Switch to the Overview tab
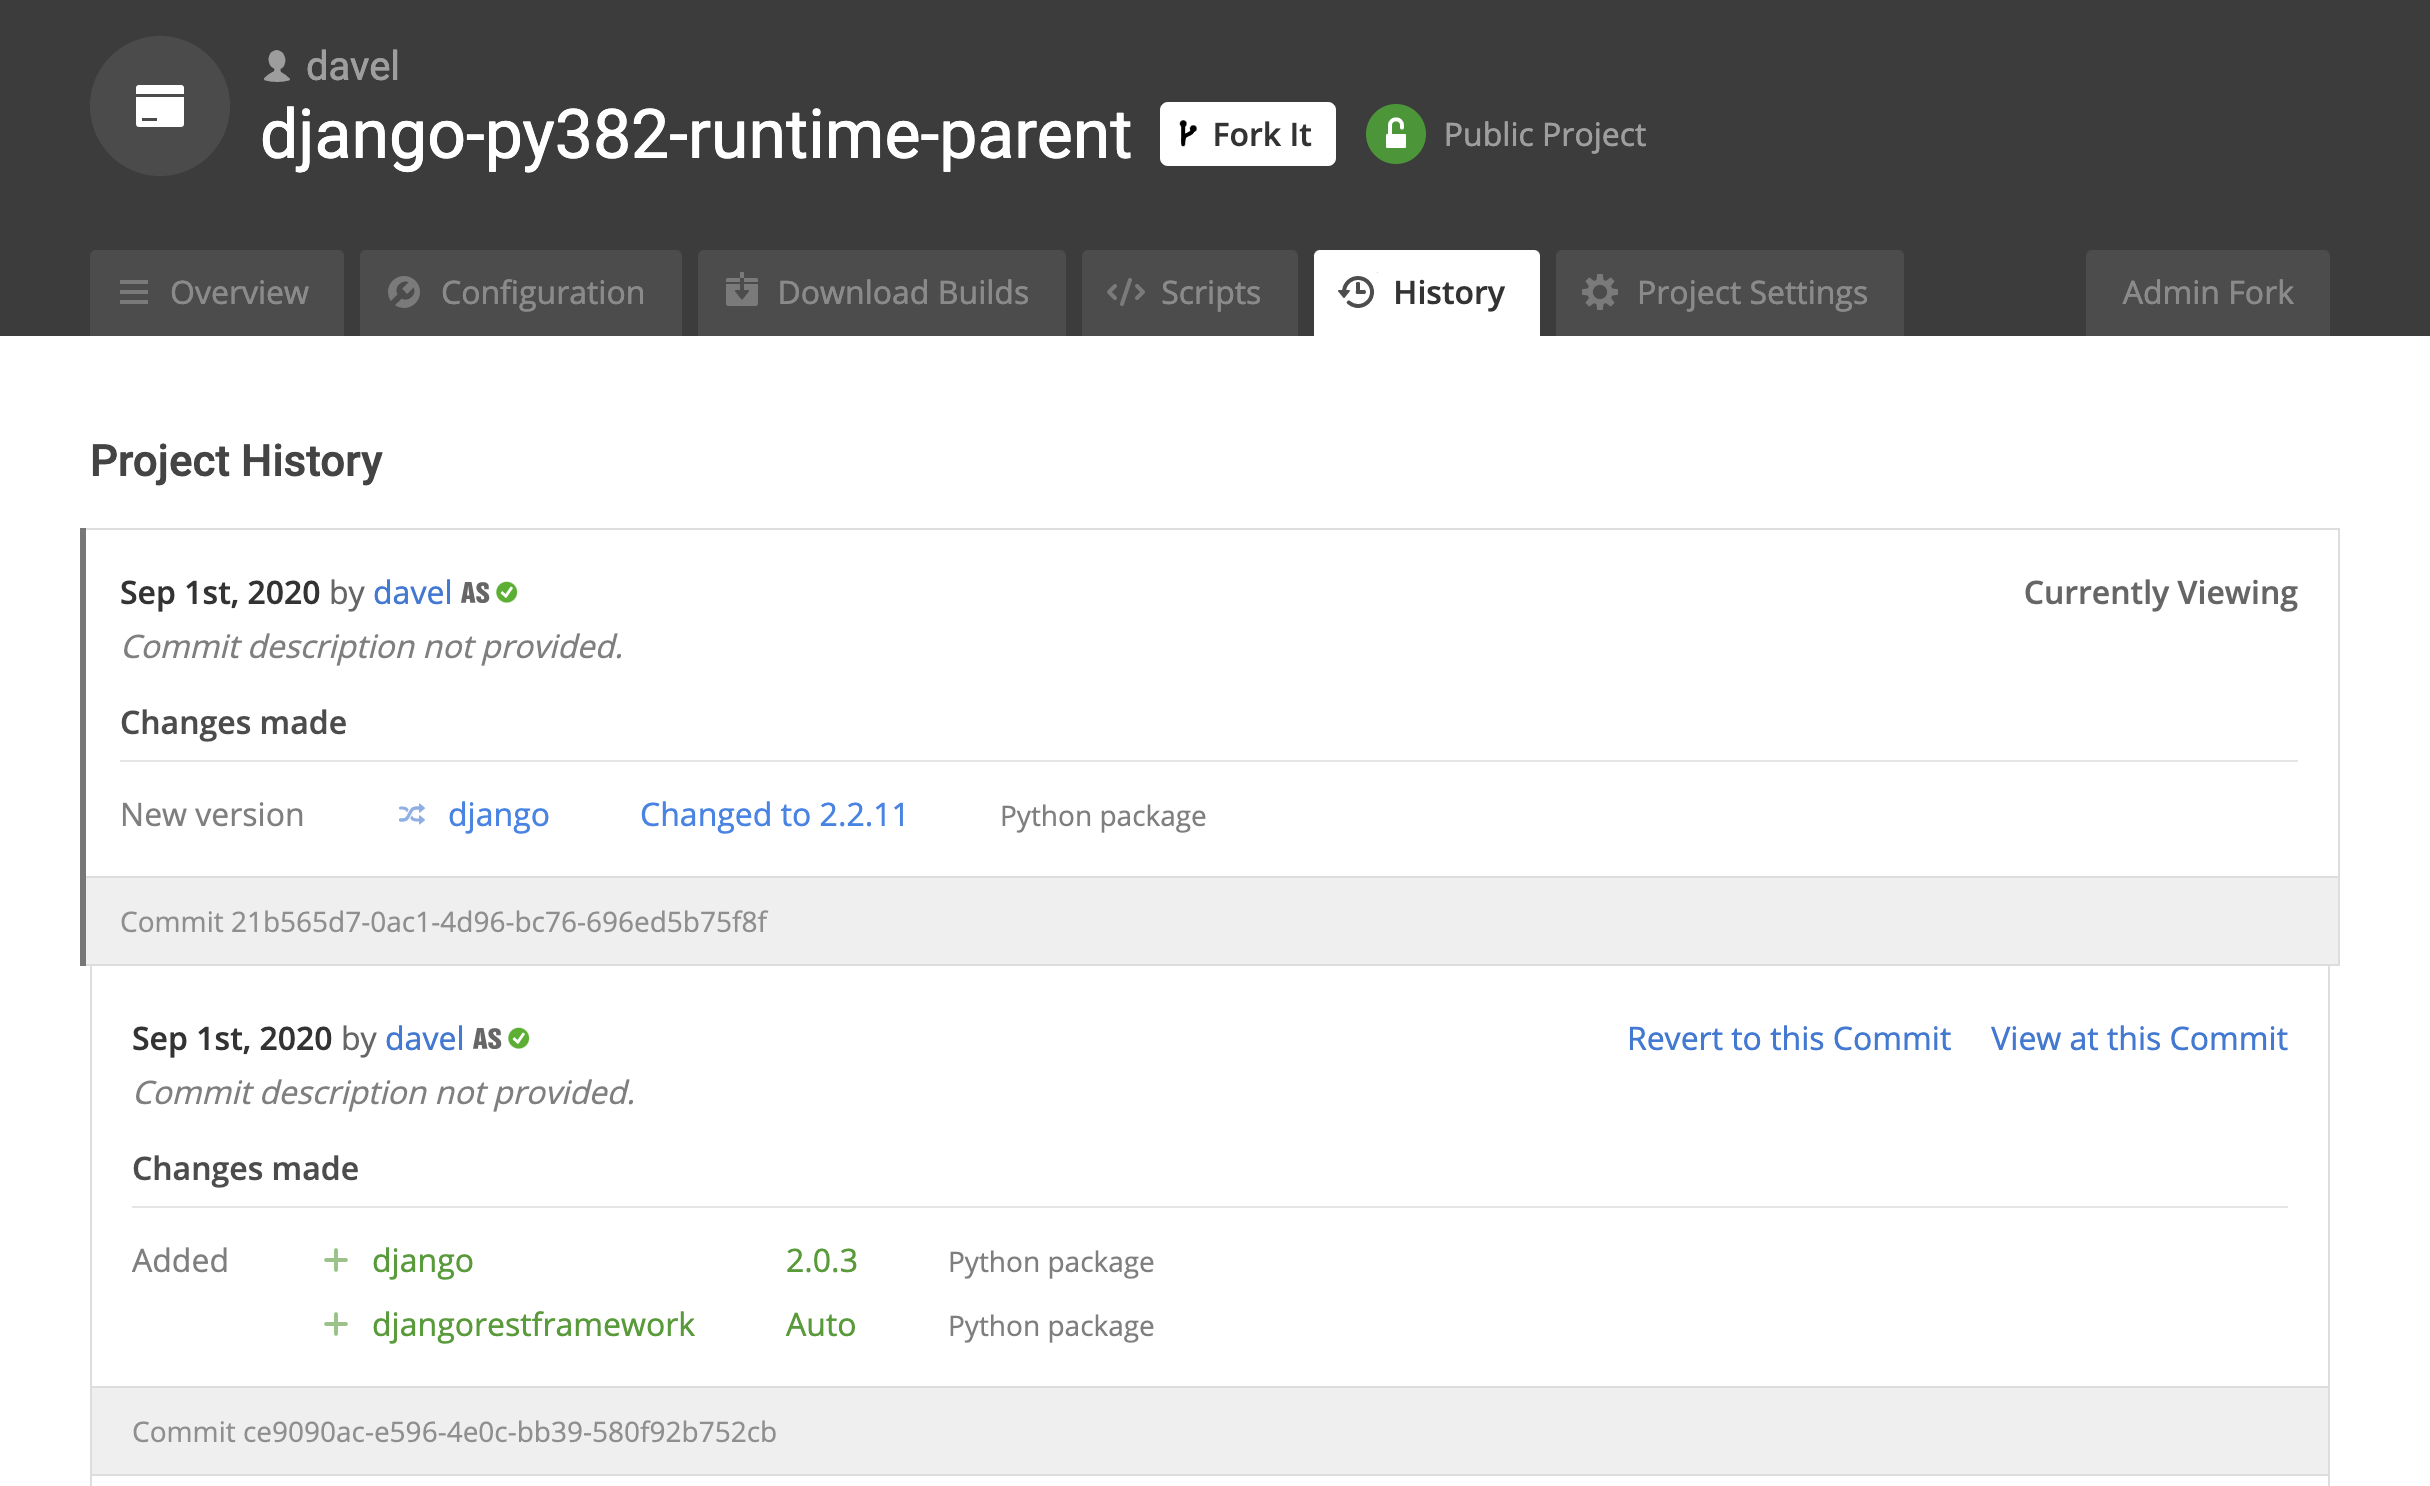2430x1486 pixels. coord(216,293)
